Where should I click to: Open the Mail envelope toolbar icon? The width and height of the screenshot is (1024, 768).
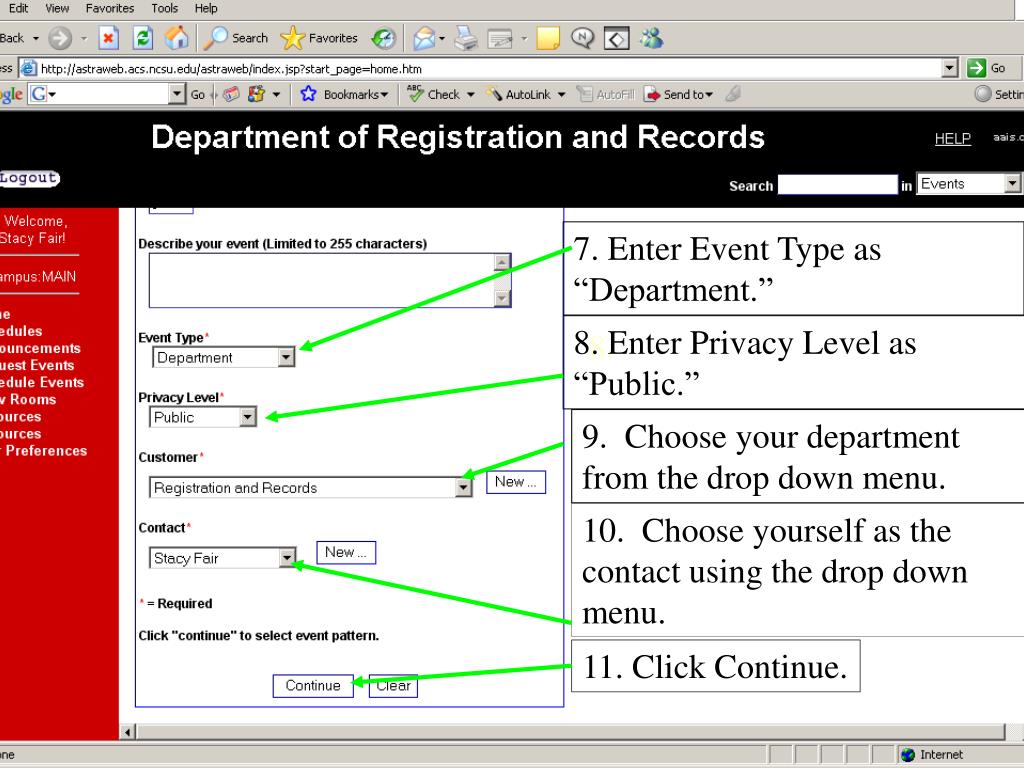(x=424, y=39)
